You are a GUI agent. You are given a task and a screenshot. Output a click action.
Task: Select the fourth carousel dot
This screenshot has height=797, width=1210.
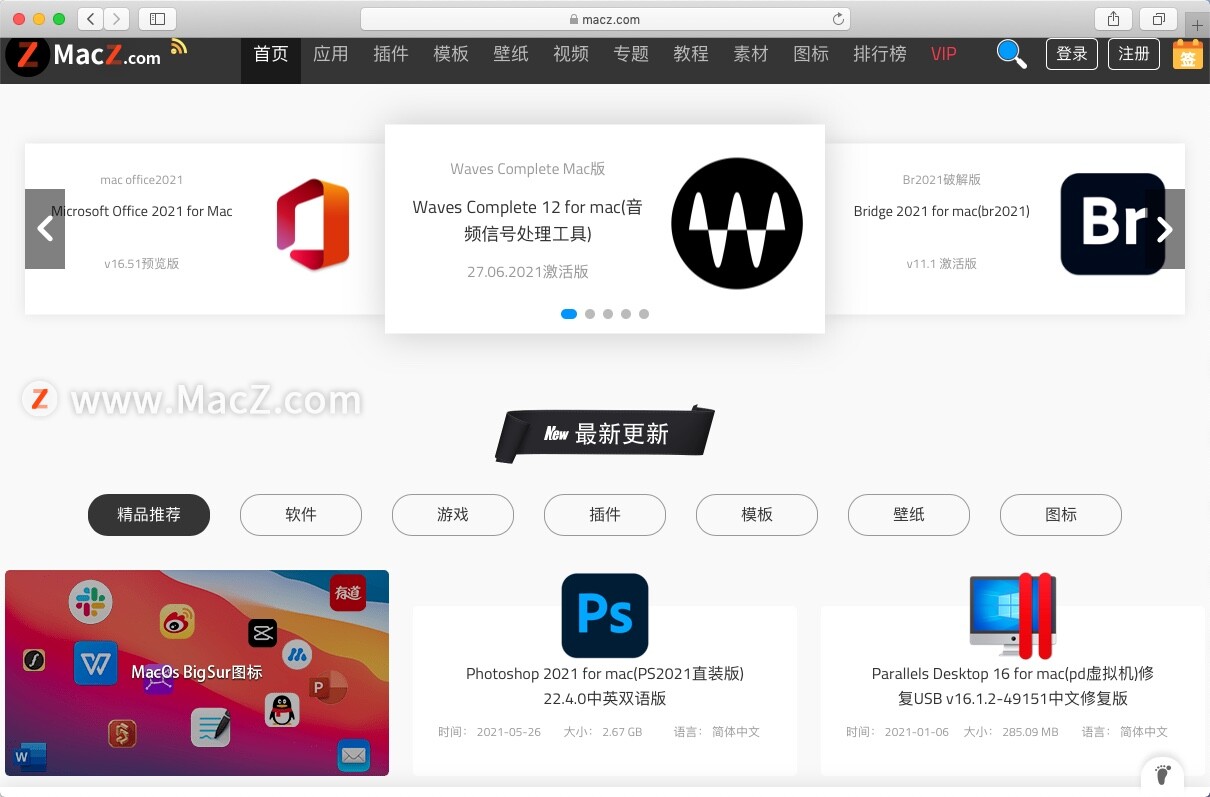(626, 314)
